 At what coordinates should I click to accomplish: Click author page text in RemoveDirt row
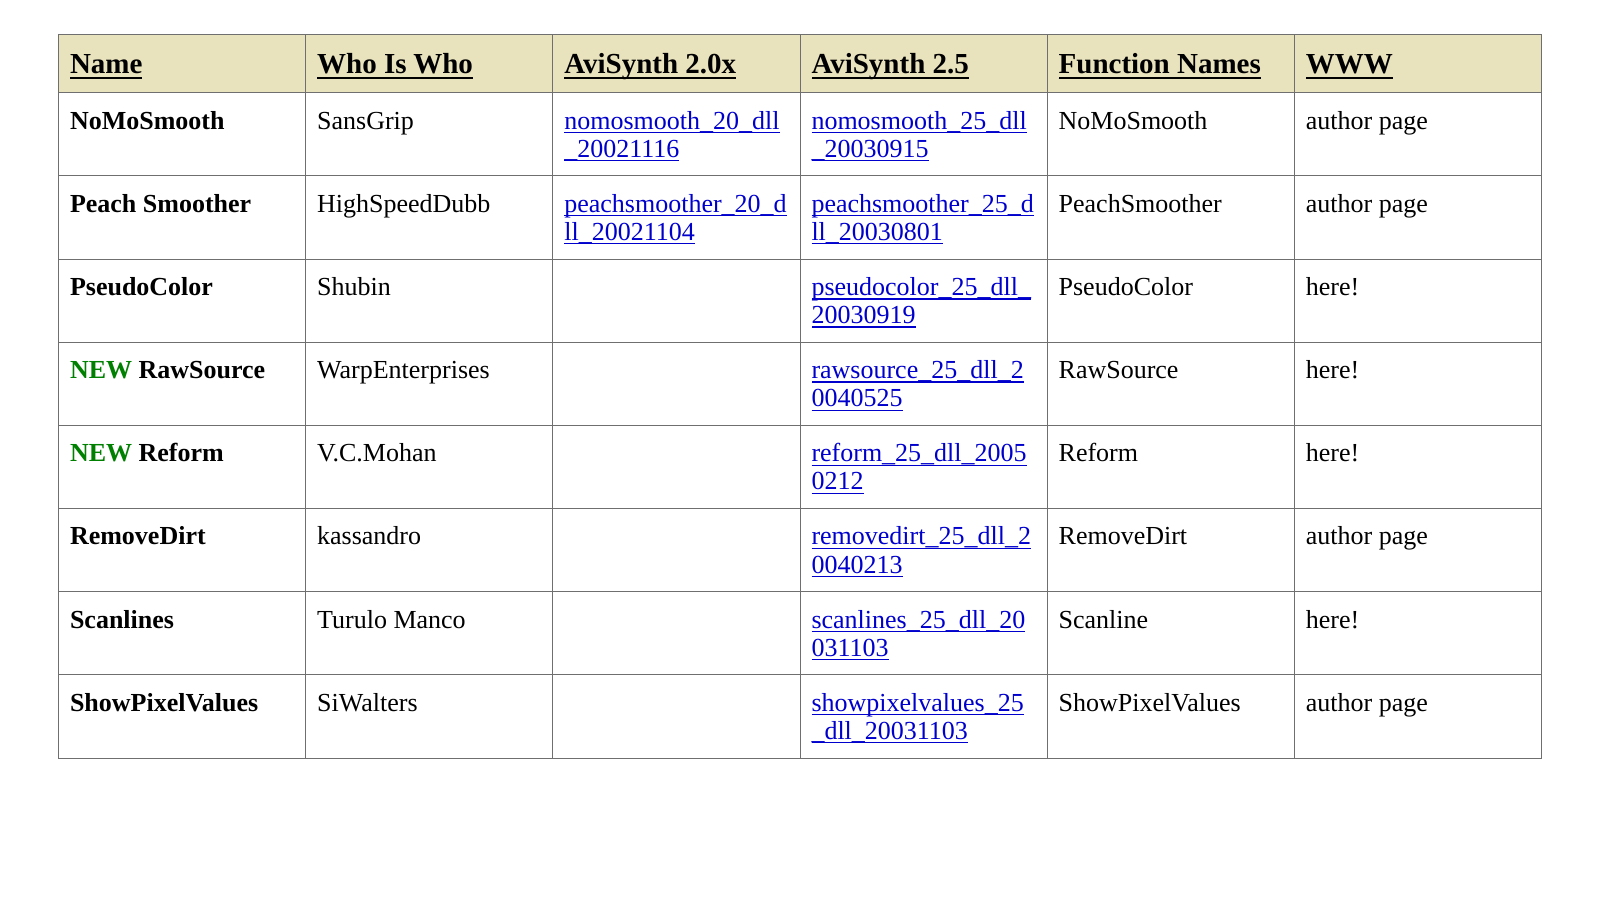(x=1366, y=536)
